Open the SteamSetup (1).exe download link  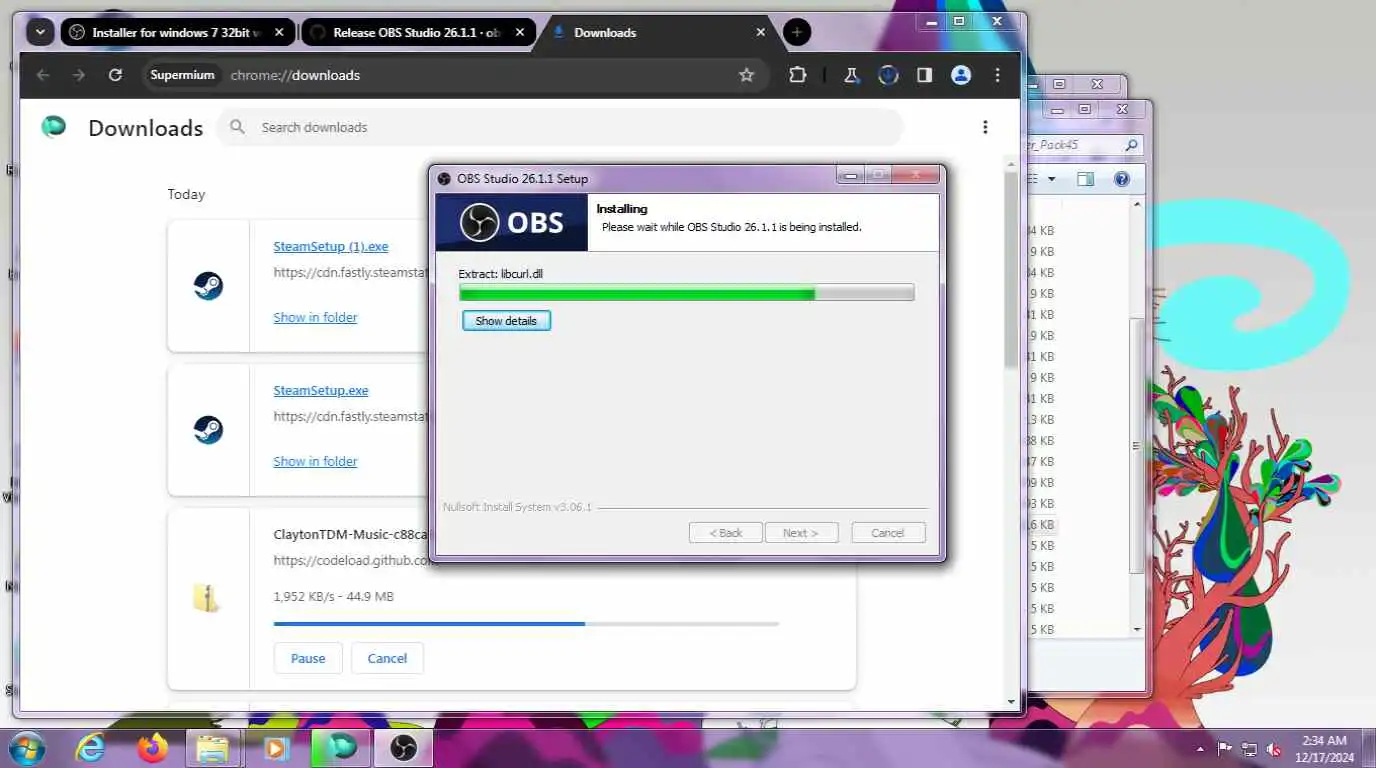pyautogui.click(x=331, y=246)
